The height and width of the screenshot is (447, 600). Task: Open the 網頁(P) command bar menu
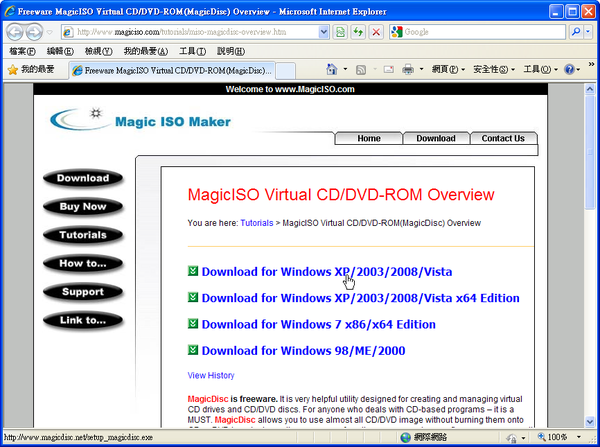pos(448,70)
